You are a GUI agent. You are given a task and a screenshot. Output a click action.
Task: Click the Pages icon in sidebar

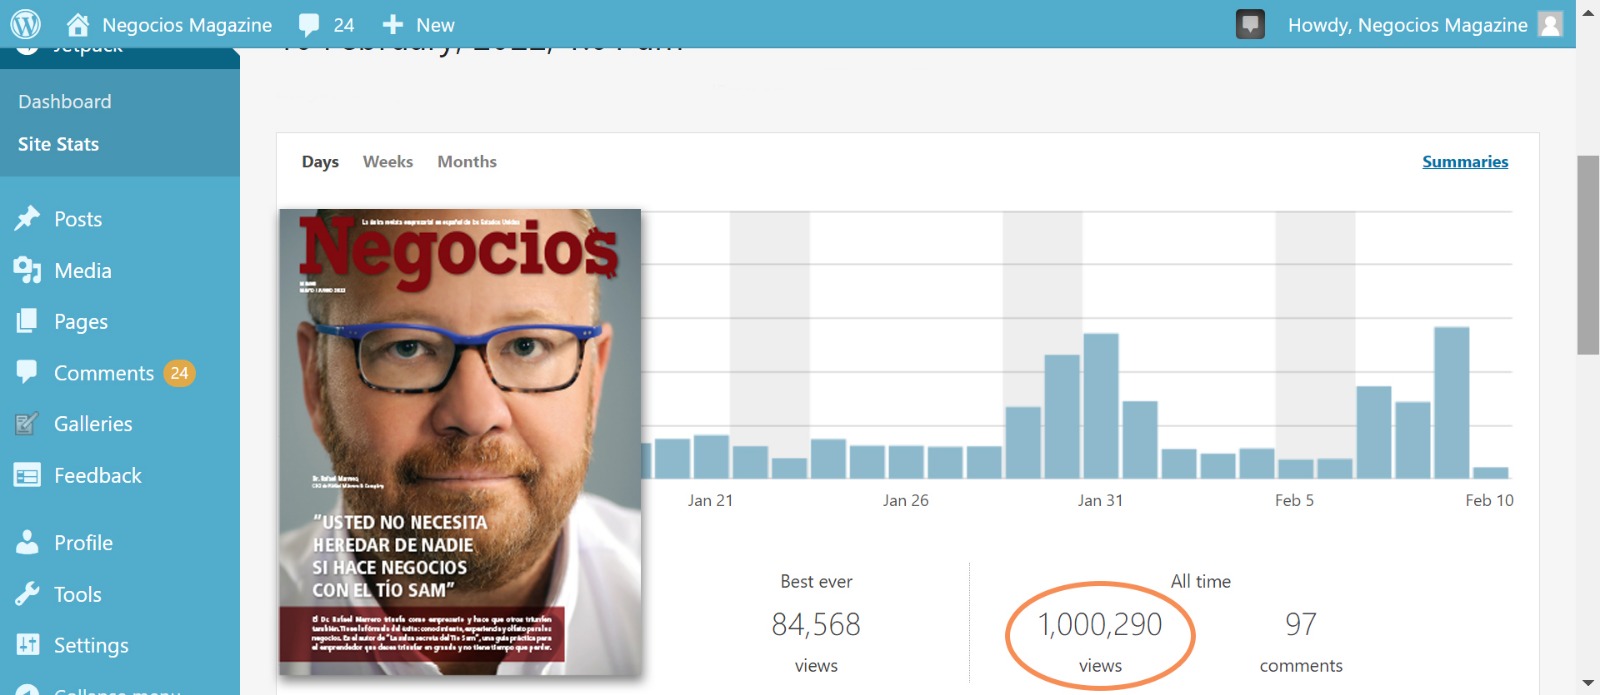coord(27,321)
